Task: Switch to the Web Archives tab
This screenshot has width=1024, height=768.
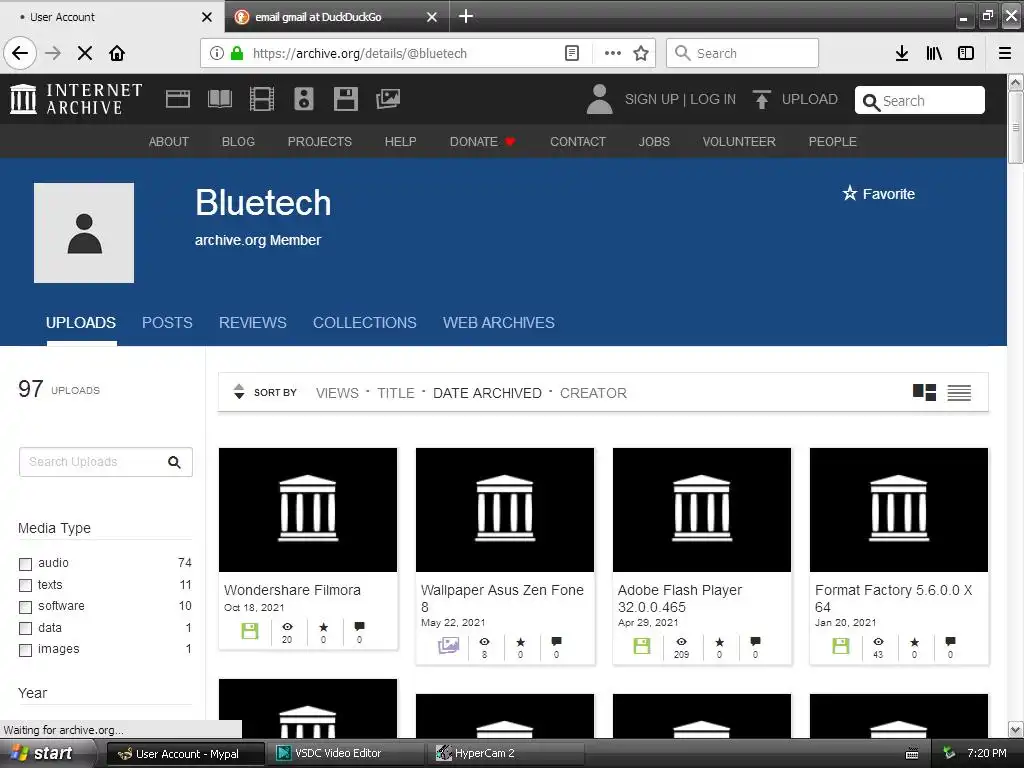Action: (499, 323)
